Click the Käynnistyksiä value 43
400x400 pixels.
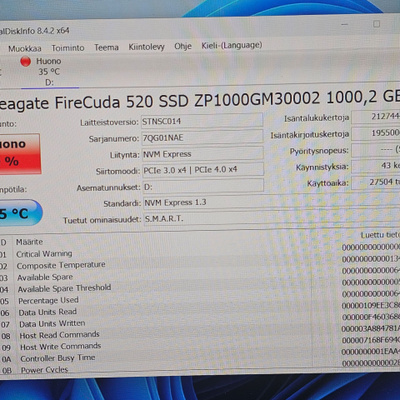click(x=376, y=166)
